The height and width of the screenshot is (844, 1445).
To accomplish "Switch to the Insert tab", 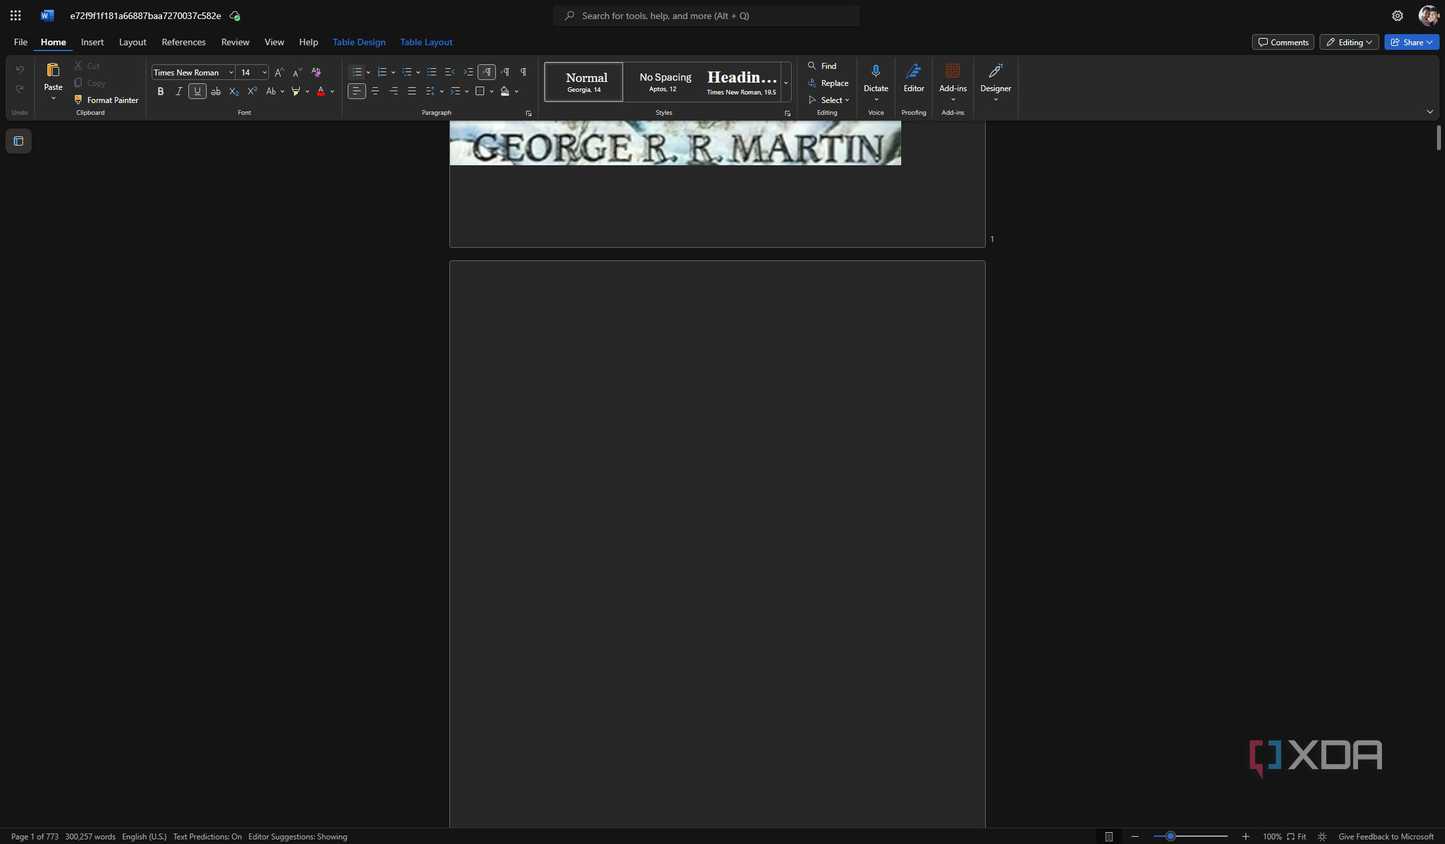I will (92, 42).
